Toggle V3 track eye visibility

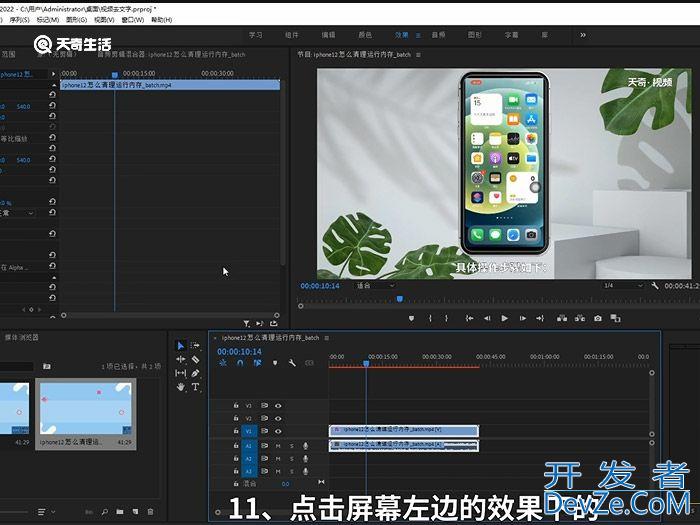pyautogui.click(x=278, y=406)
